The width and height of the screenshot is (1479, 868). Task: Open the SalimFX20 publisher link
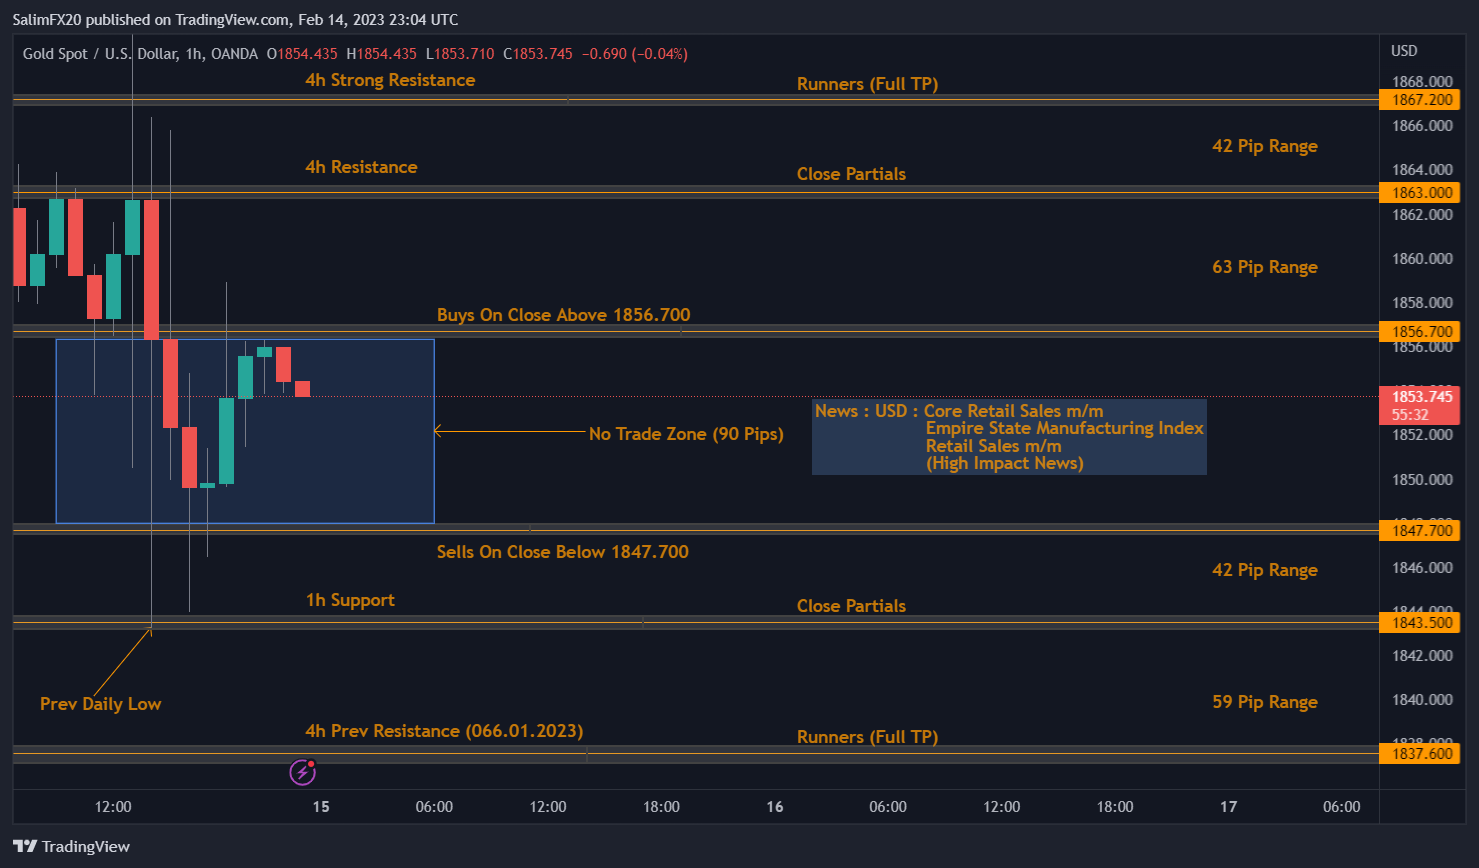(x=48, y=19)
